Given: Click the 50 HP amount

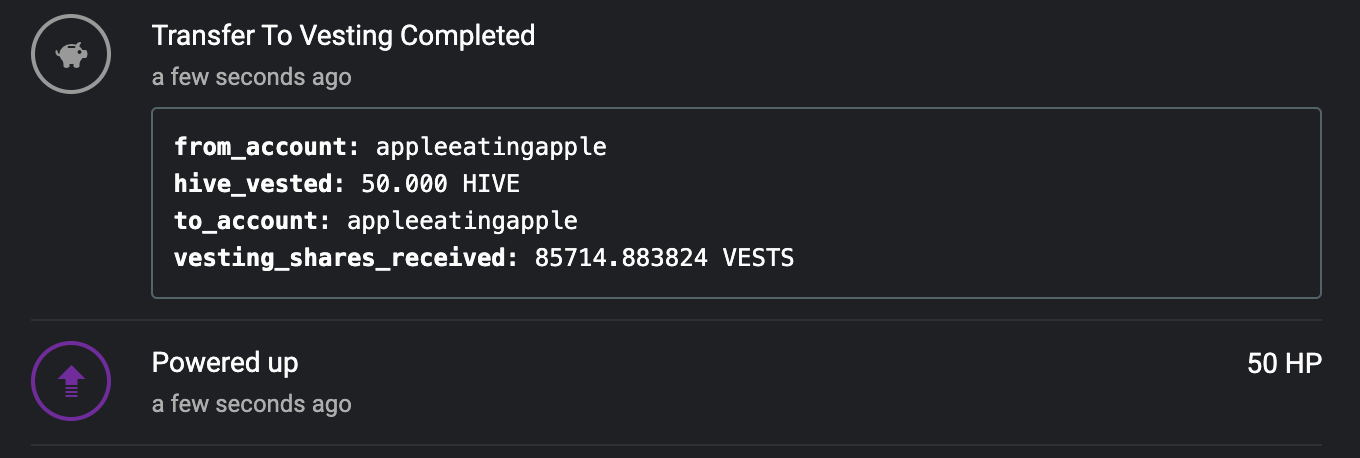Looking at the screenshot, I should [1285, 364].
